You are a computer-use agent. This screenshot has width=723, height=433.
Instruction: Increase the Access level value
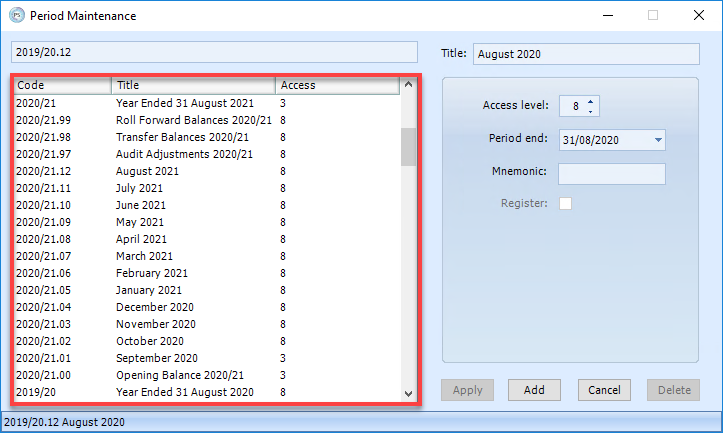tap(591, 101)
